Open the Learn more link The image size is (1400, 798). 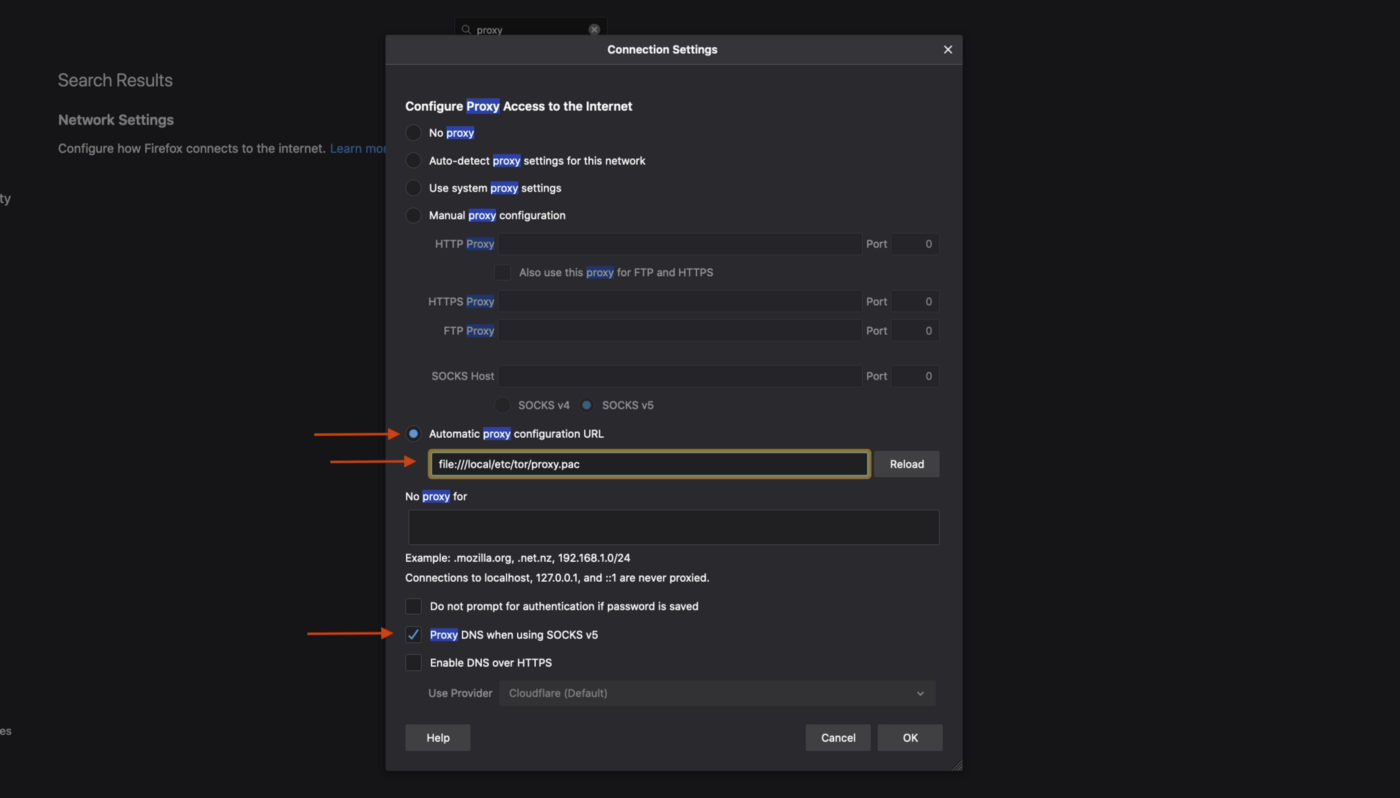(358, 149)
